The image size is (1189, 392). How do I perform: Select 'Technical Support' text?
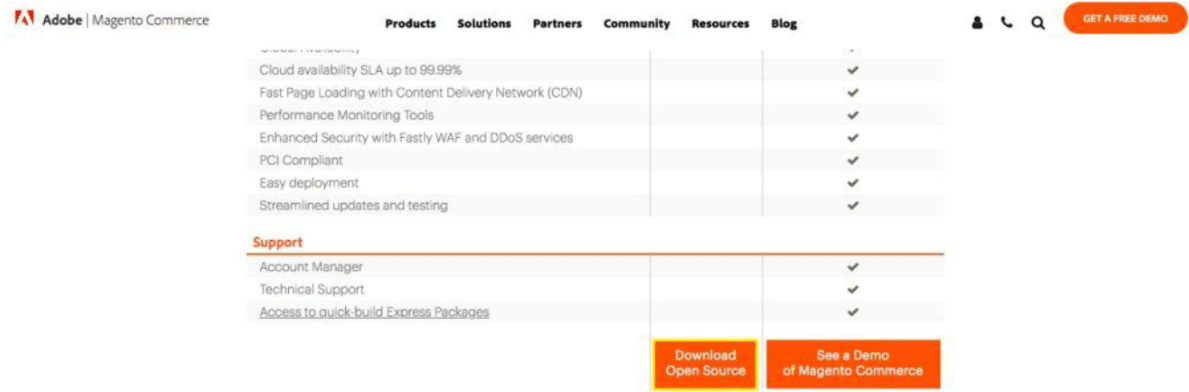(312, 289)
